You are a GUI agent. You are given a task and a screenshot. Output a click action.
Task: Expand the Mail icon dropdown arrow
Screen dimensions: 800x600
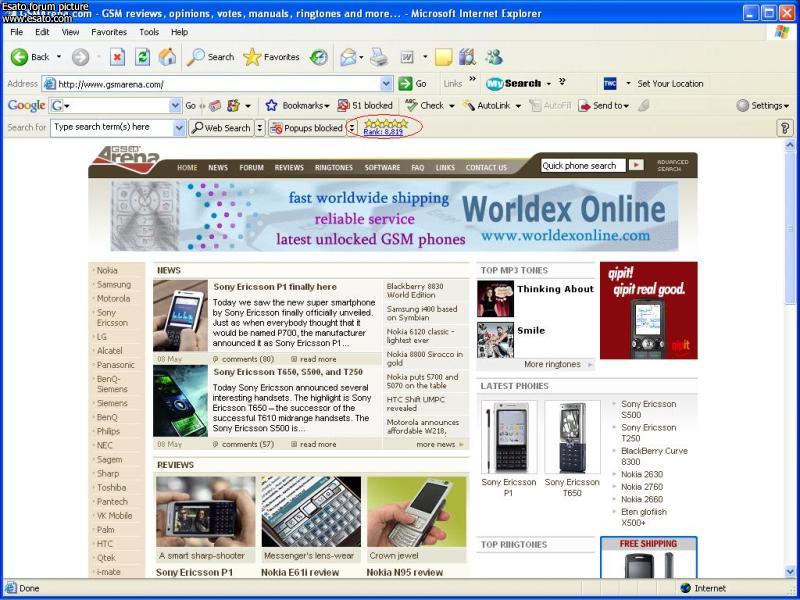(361, 57)
